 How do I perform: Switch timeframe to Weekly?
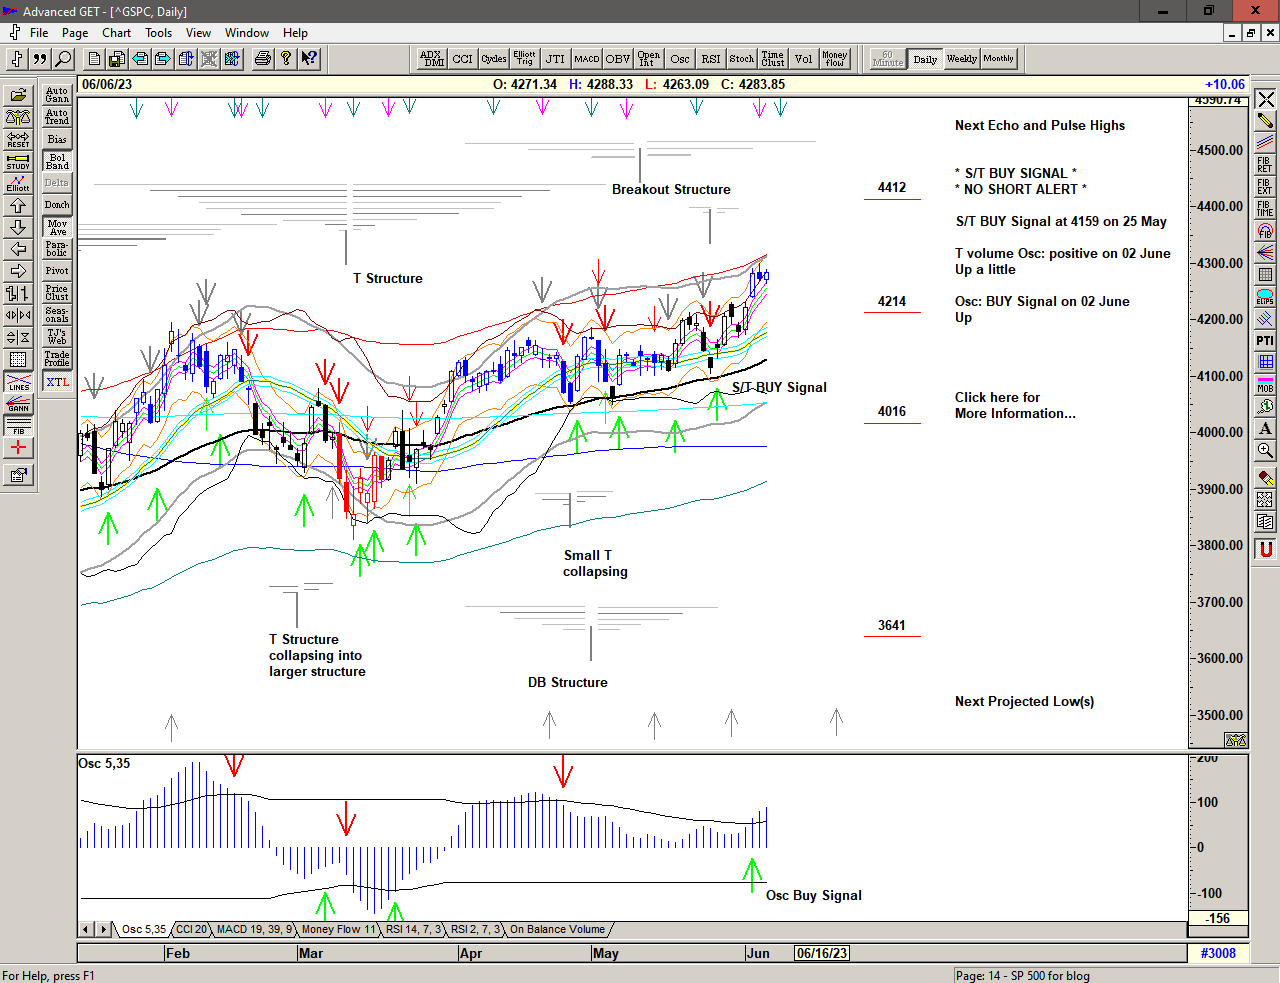[x=961, y=59]
